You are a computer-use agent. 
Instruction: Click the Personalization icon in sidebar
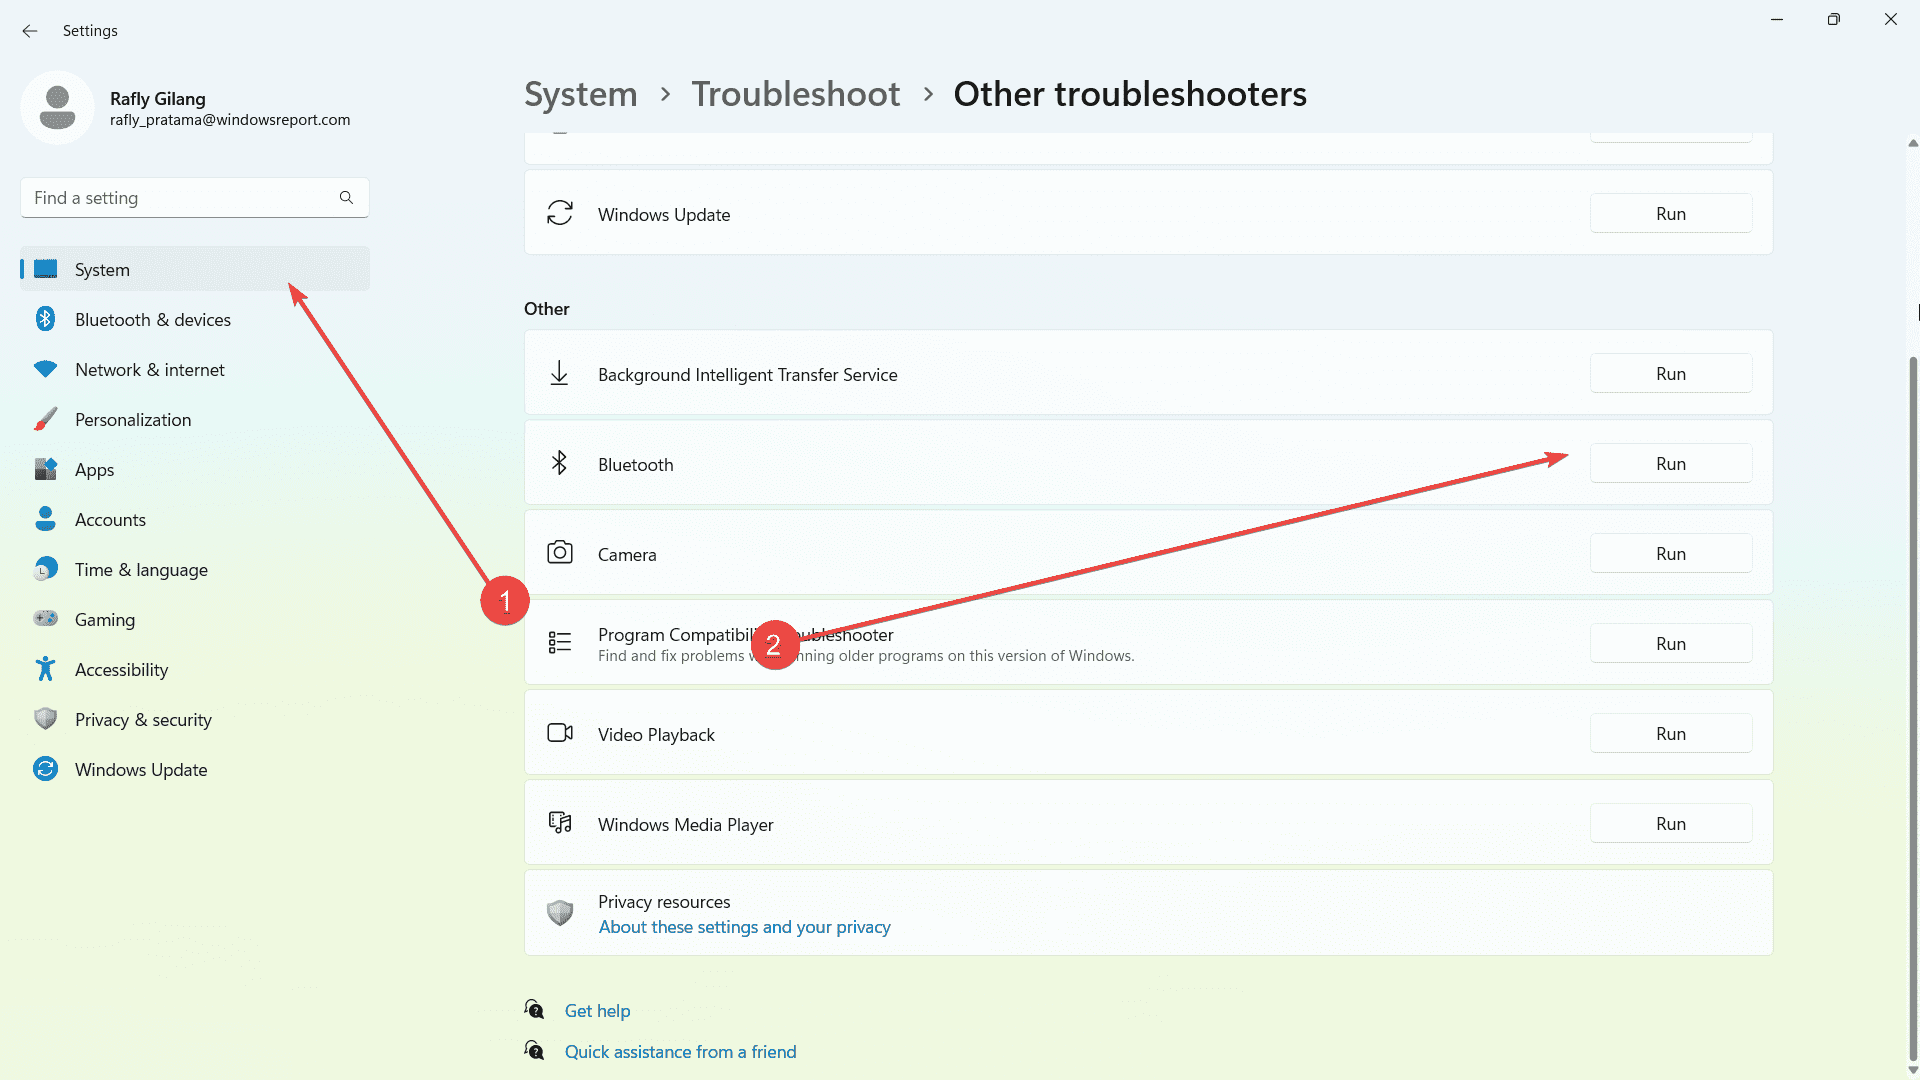(45, 418)
